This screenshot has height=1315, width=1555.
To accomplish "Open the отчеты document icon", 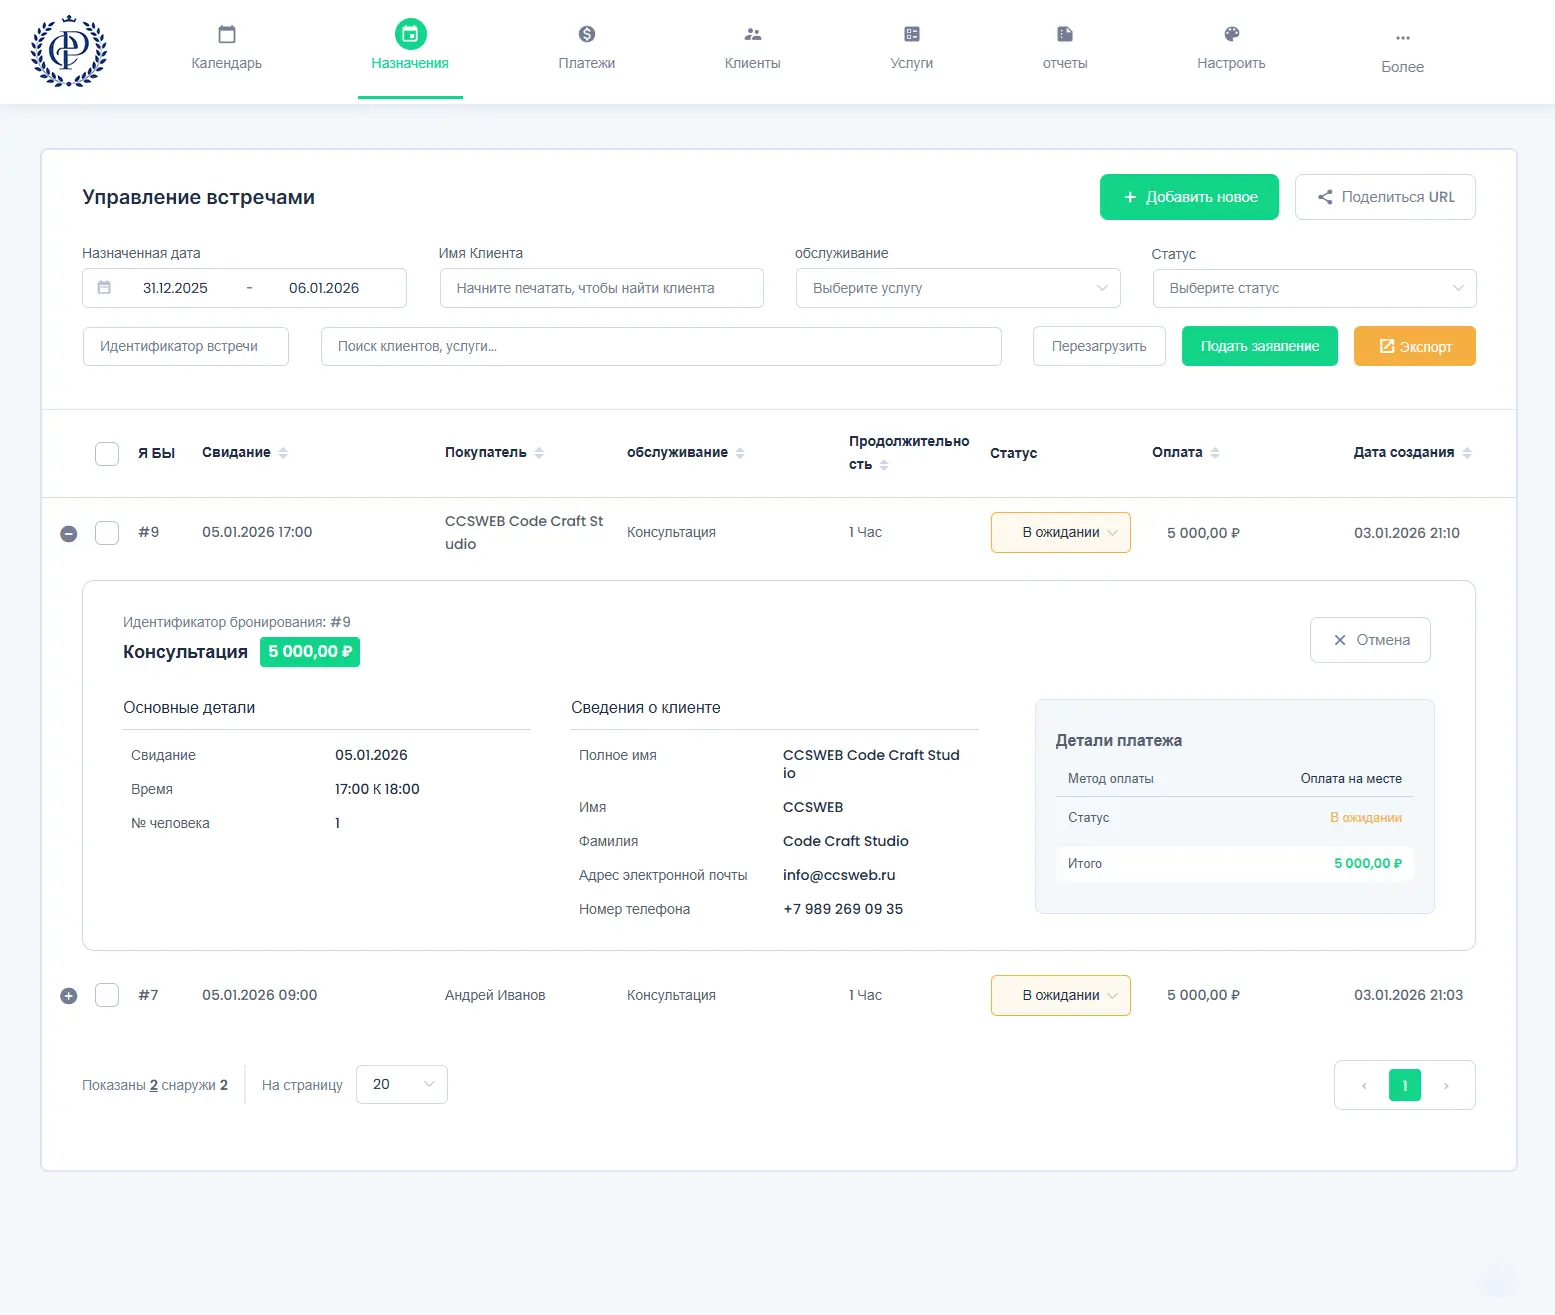I will click(1065, 34).
